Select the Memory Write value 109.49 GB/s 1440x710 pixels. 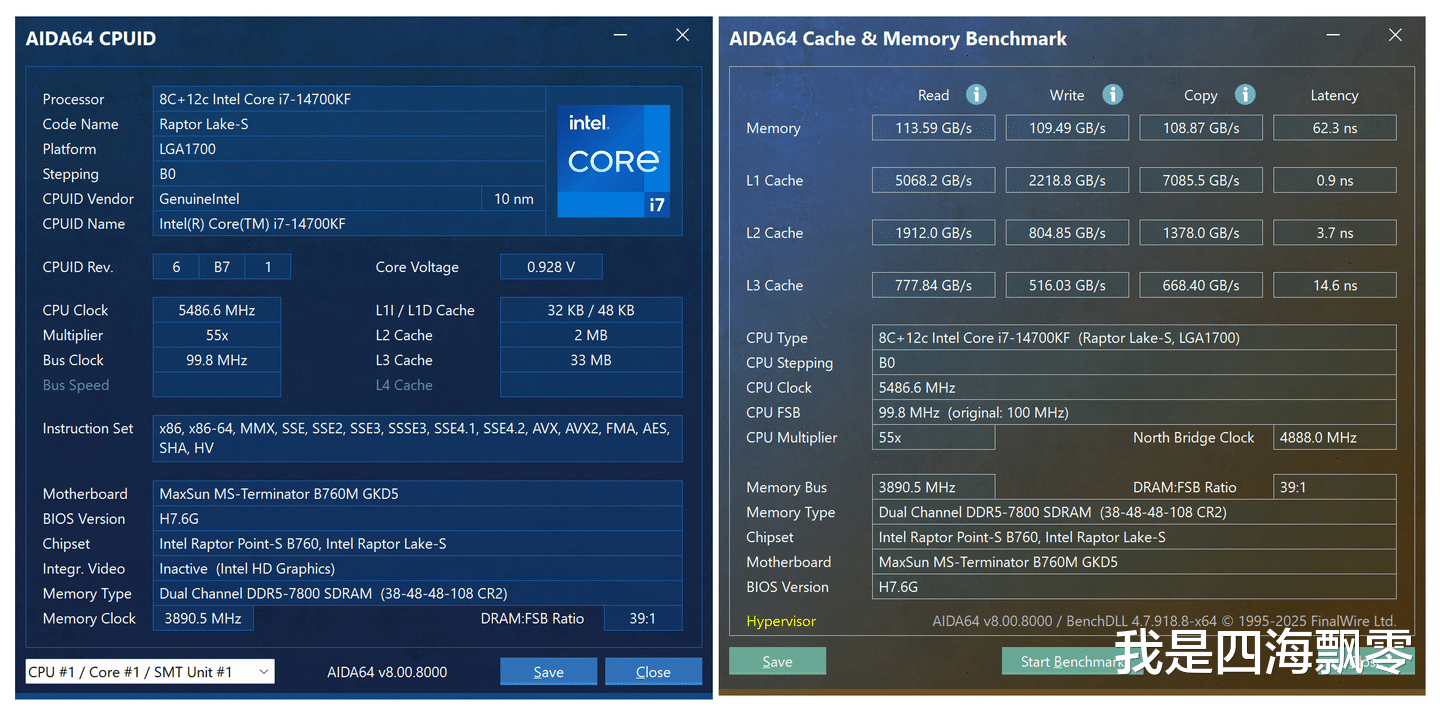(x=1067, y=128)
